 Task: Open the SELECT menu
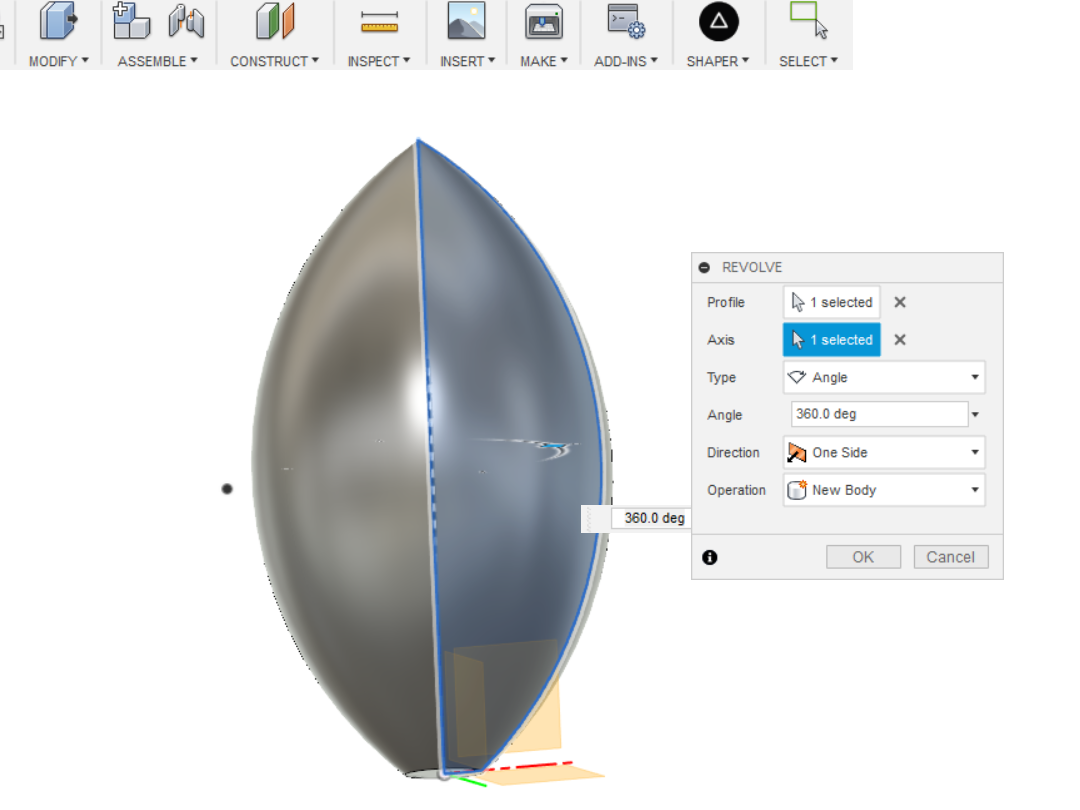(x=809, y=61)
